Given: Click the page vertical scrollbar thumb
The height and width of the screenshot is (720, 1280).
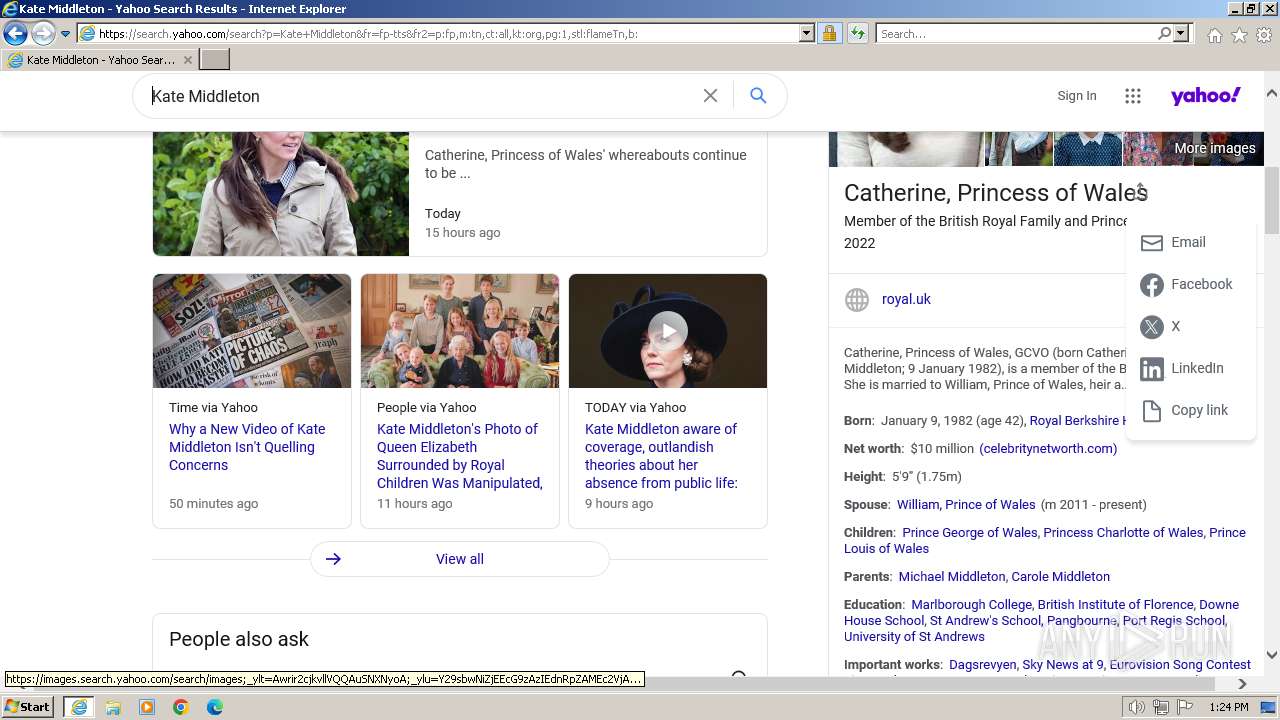Looking at the screenshot, I should click(1272, 200).
